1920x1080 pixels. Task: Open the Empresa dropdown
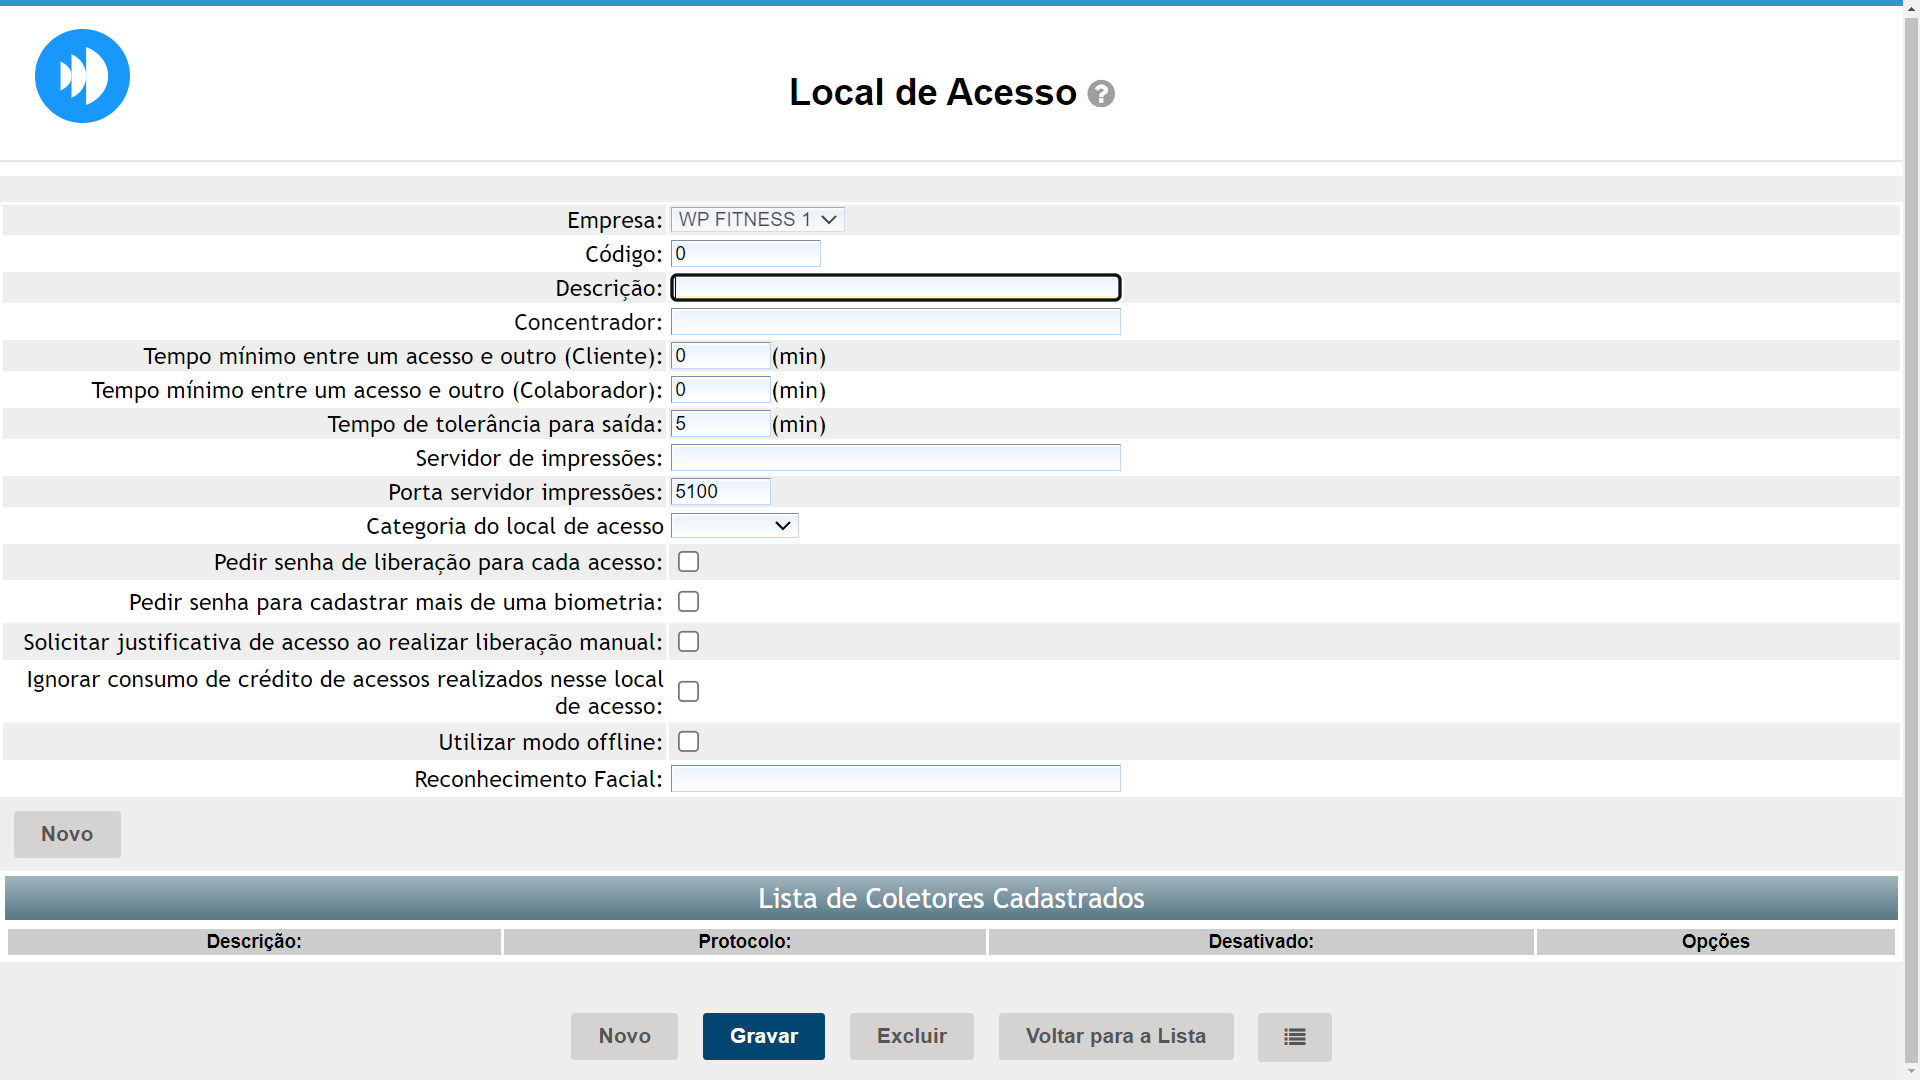pos(757,220)
